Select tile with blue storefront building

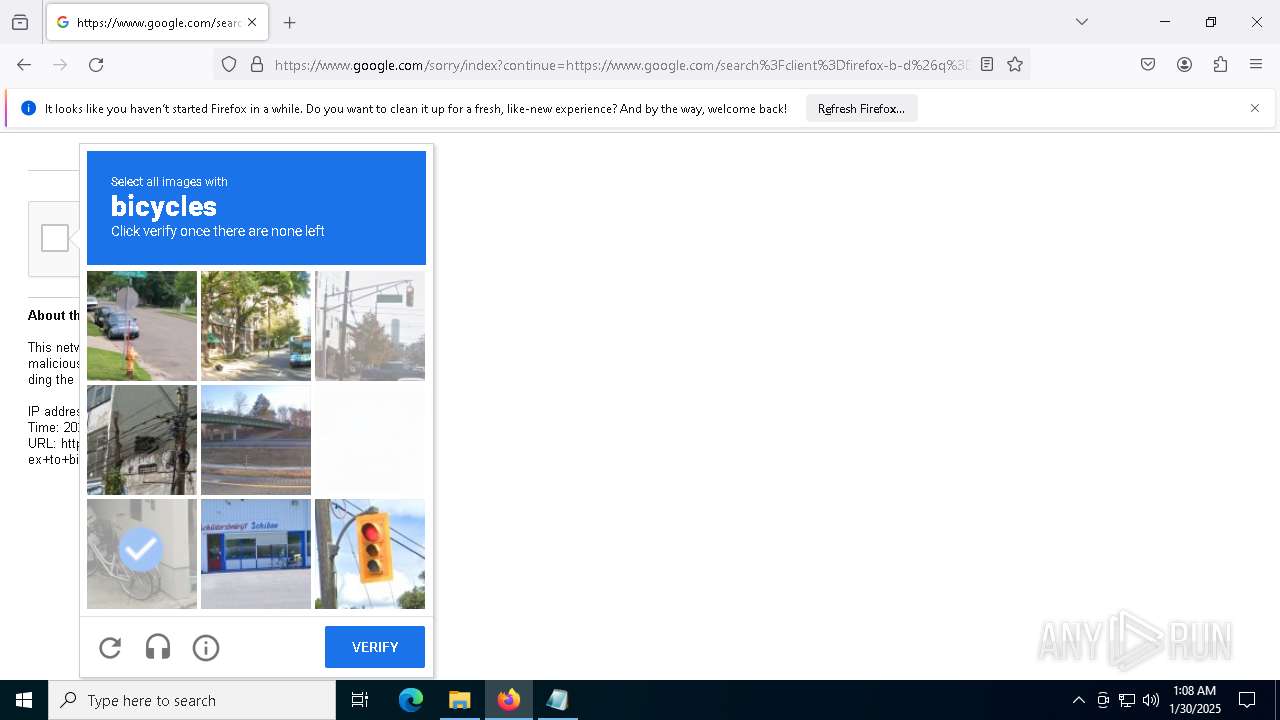tap(256, 554)
